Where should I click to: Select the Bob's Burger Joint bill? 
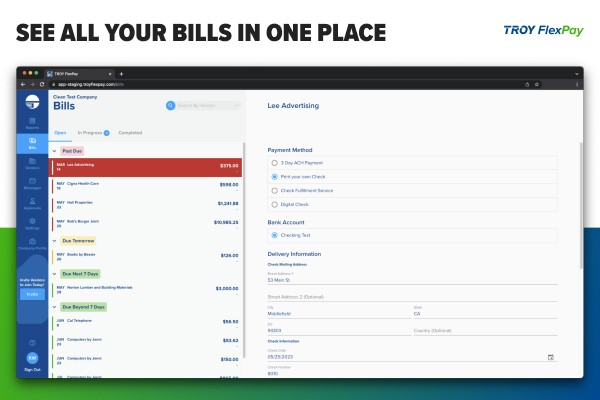145,224
